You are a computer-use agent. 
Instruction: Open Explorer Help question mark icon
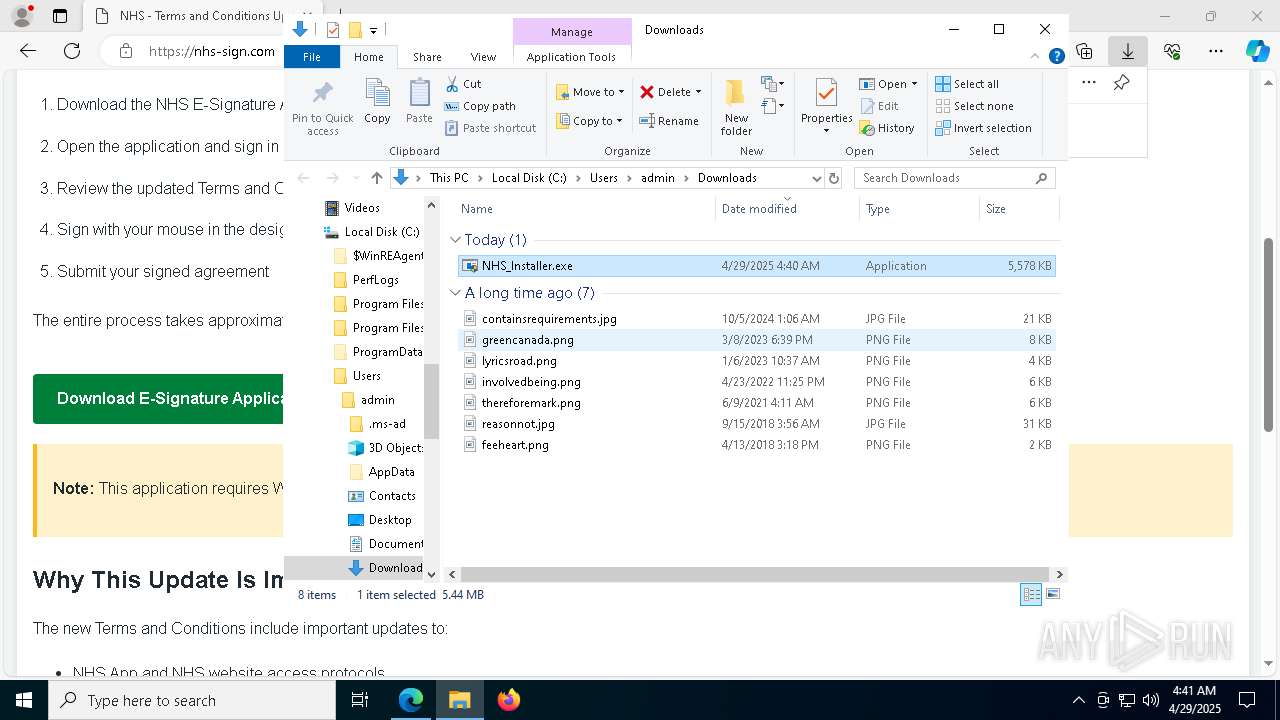point(1056,57)
